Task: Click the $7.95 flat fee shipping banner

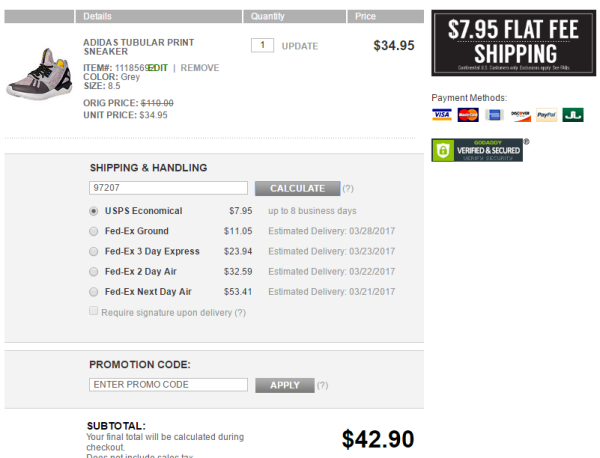Action: (x=514, y=43)
